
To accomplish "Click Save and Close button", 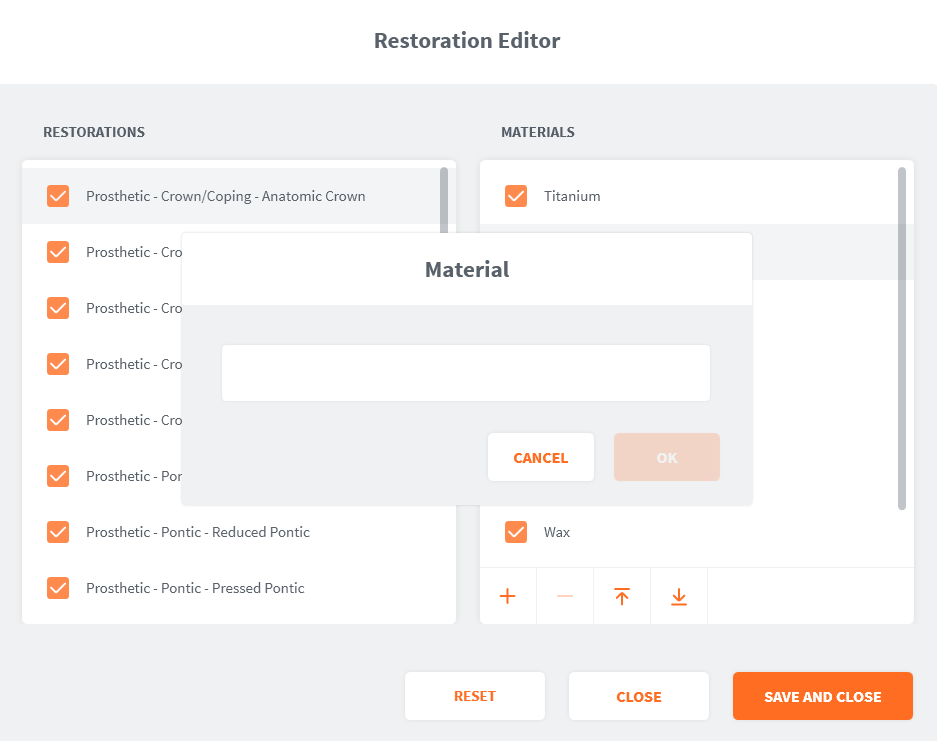I will pos(822,696).
